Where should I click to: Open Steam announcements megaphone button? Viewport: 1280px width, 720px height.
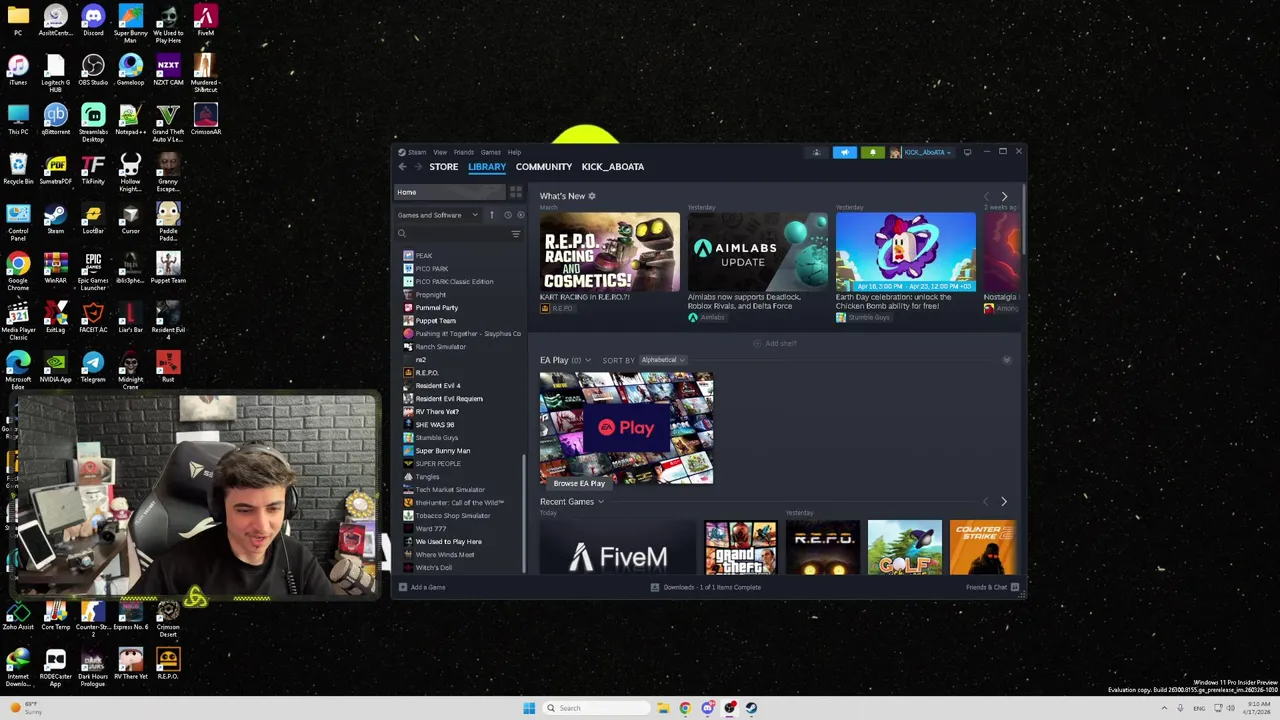pos(845,152)
